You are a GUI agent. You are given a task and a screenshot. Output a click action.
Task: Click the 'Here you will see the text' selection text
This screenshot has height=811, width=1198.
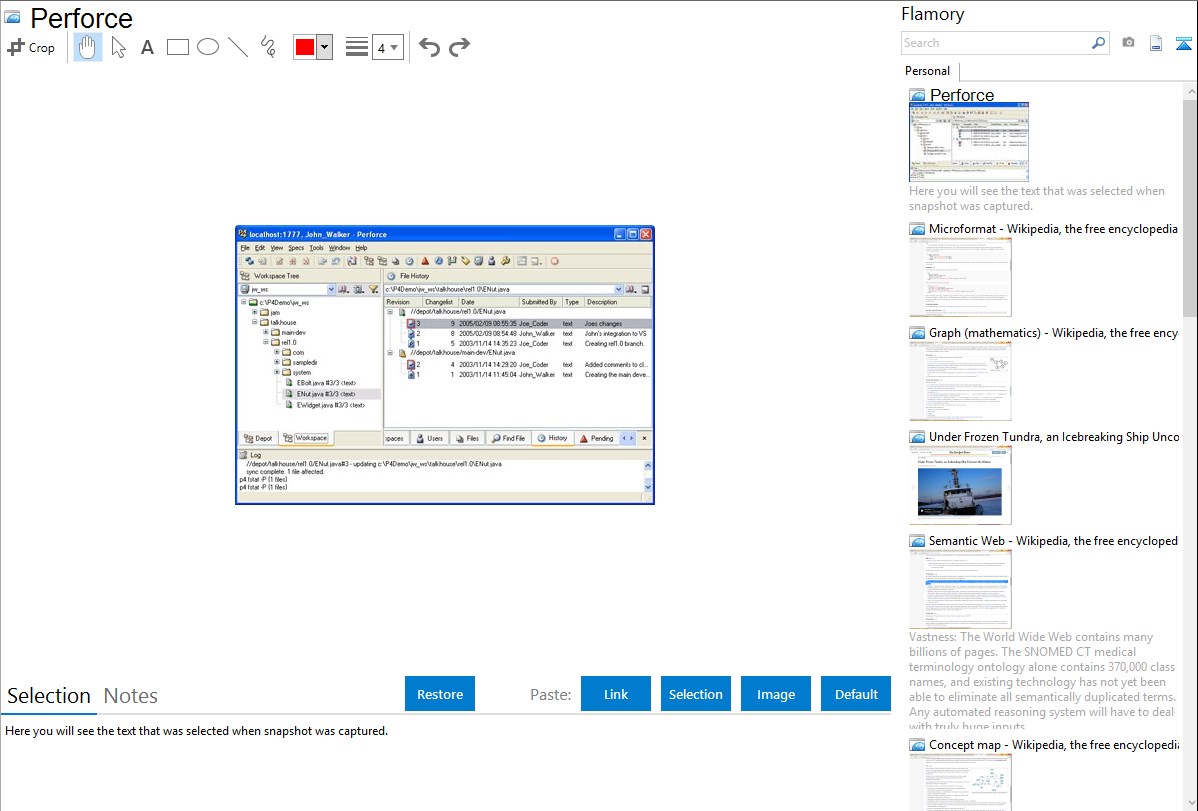pos(196,731)
